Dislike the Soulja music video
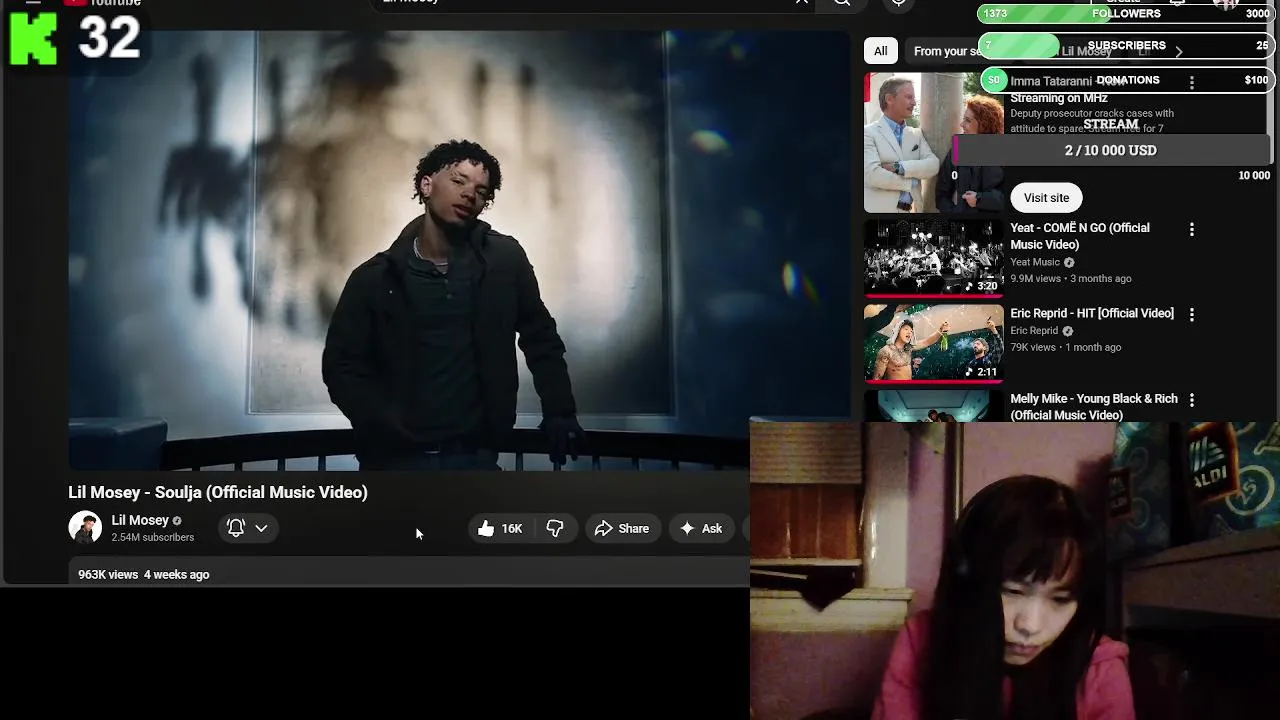The height and width of the screenshot is (720, 1280). 555,528
